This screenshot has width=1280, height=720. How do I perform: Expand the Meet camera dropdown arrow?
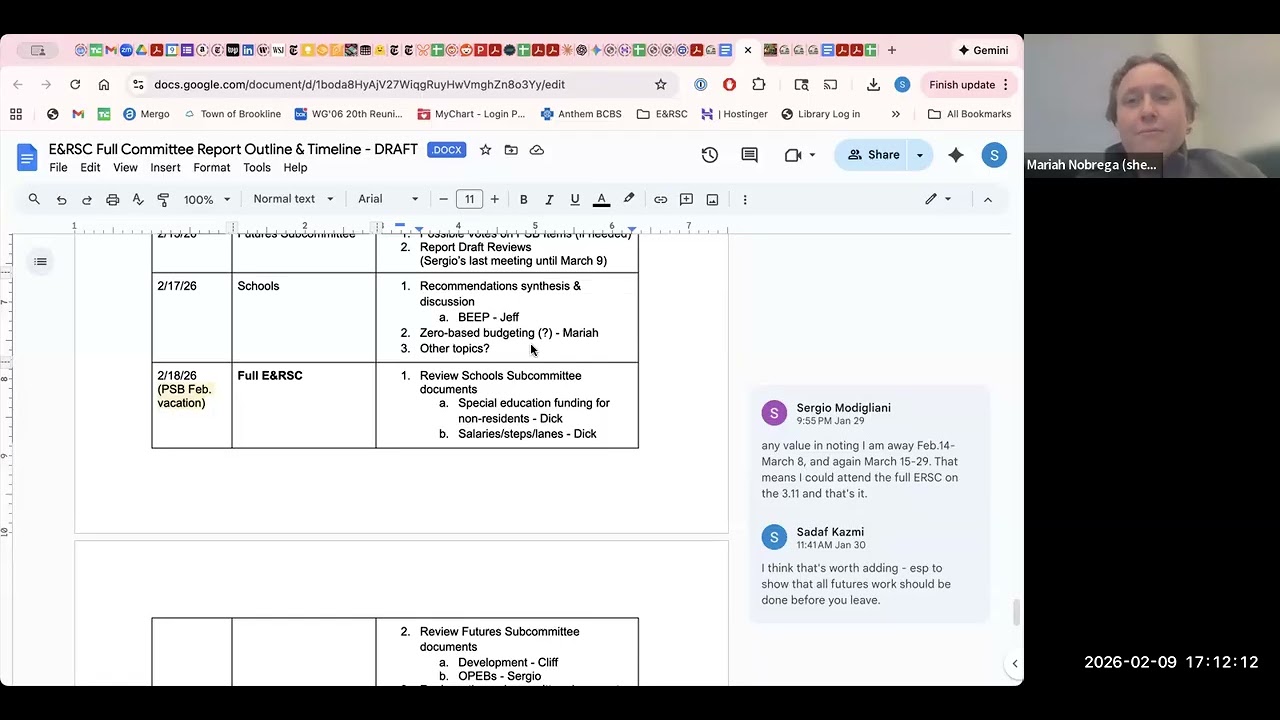812,155
